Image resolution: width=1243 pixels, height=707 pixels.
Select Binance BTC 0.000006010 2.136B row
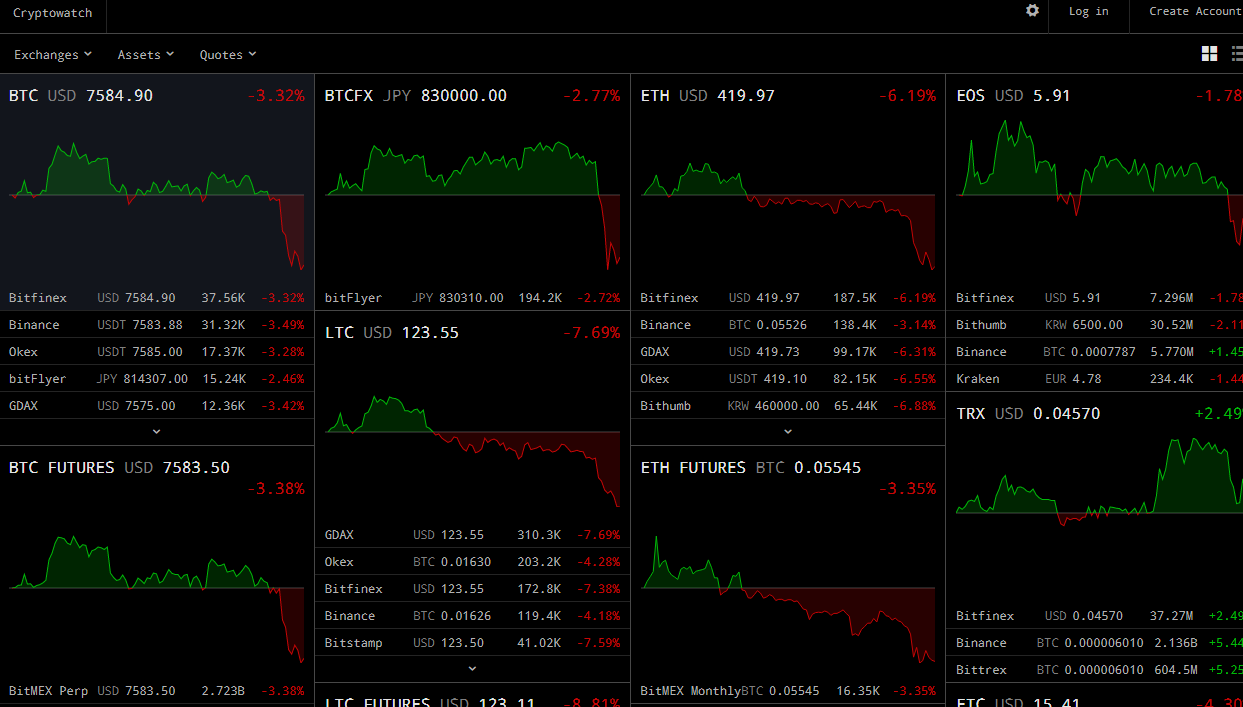pyautogui.click(x=1095, y=643)
